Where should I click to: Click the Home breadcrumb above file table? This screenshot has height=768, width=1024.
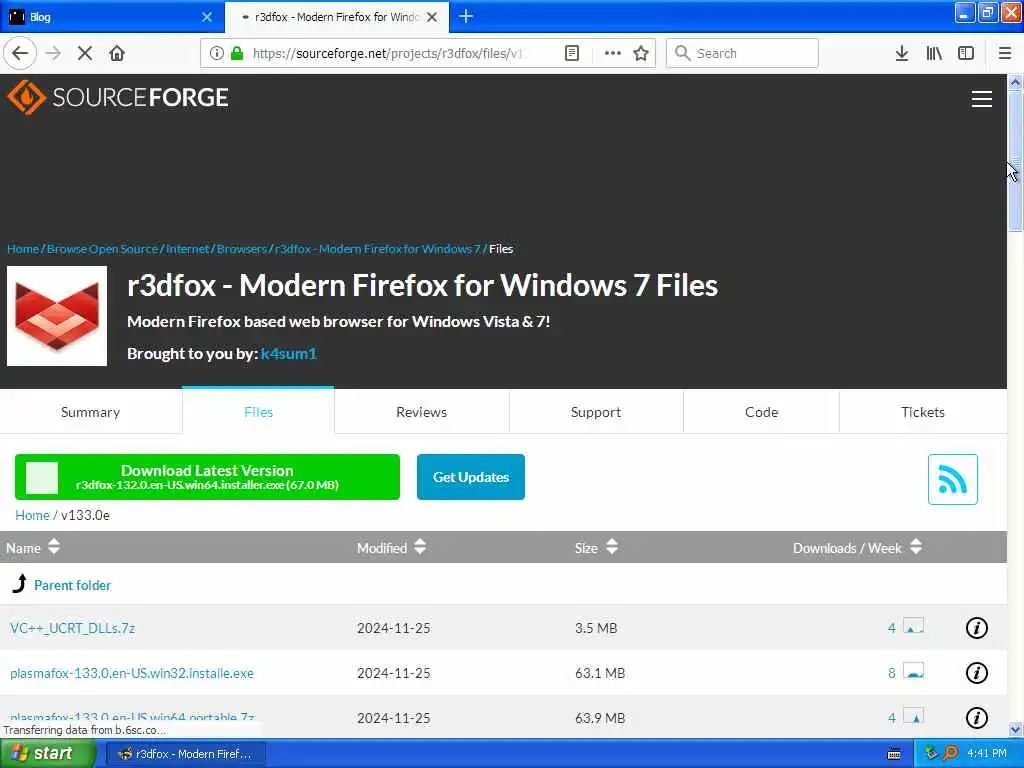coord(32,515)
